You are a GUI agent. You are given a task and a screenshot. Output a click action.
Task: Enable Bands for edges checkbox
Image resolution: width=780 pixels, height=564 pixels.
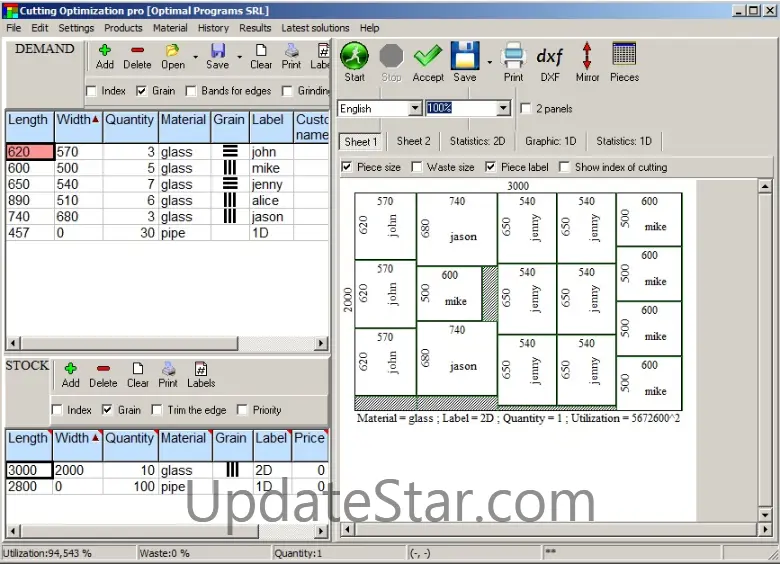[191, 91]
